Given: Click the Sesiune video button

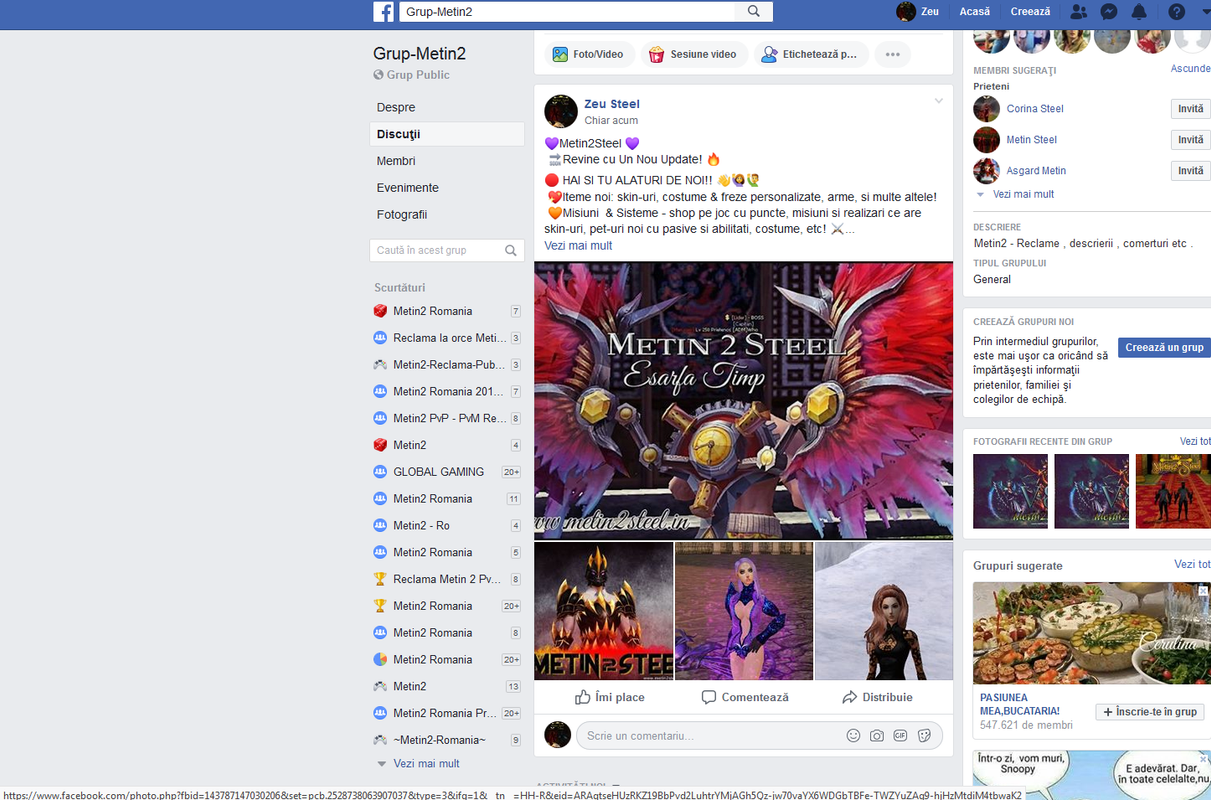Looking at the screenshot, I should coord(693,55).
